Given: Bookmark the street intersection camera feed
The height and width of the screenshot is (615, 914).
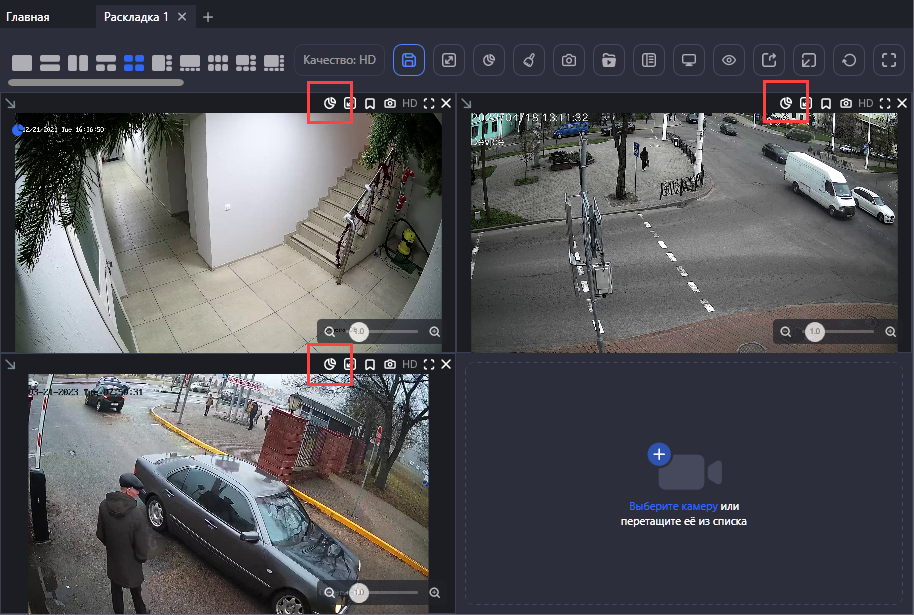Looking at the screenshot, I should [826, 103].
